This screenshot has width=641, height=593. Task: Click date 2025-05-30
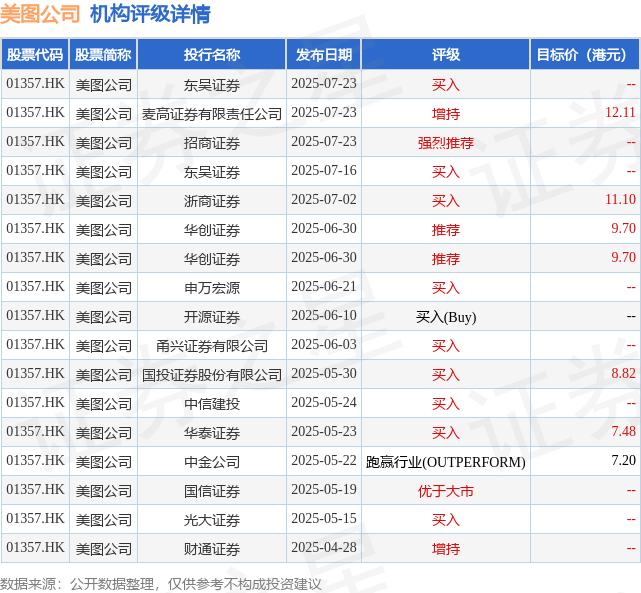click(x=324, y=374)
